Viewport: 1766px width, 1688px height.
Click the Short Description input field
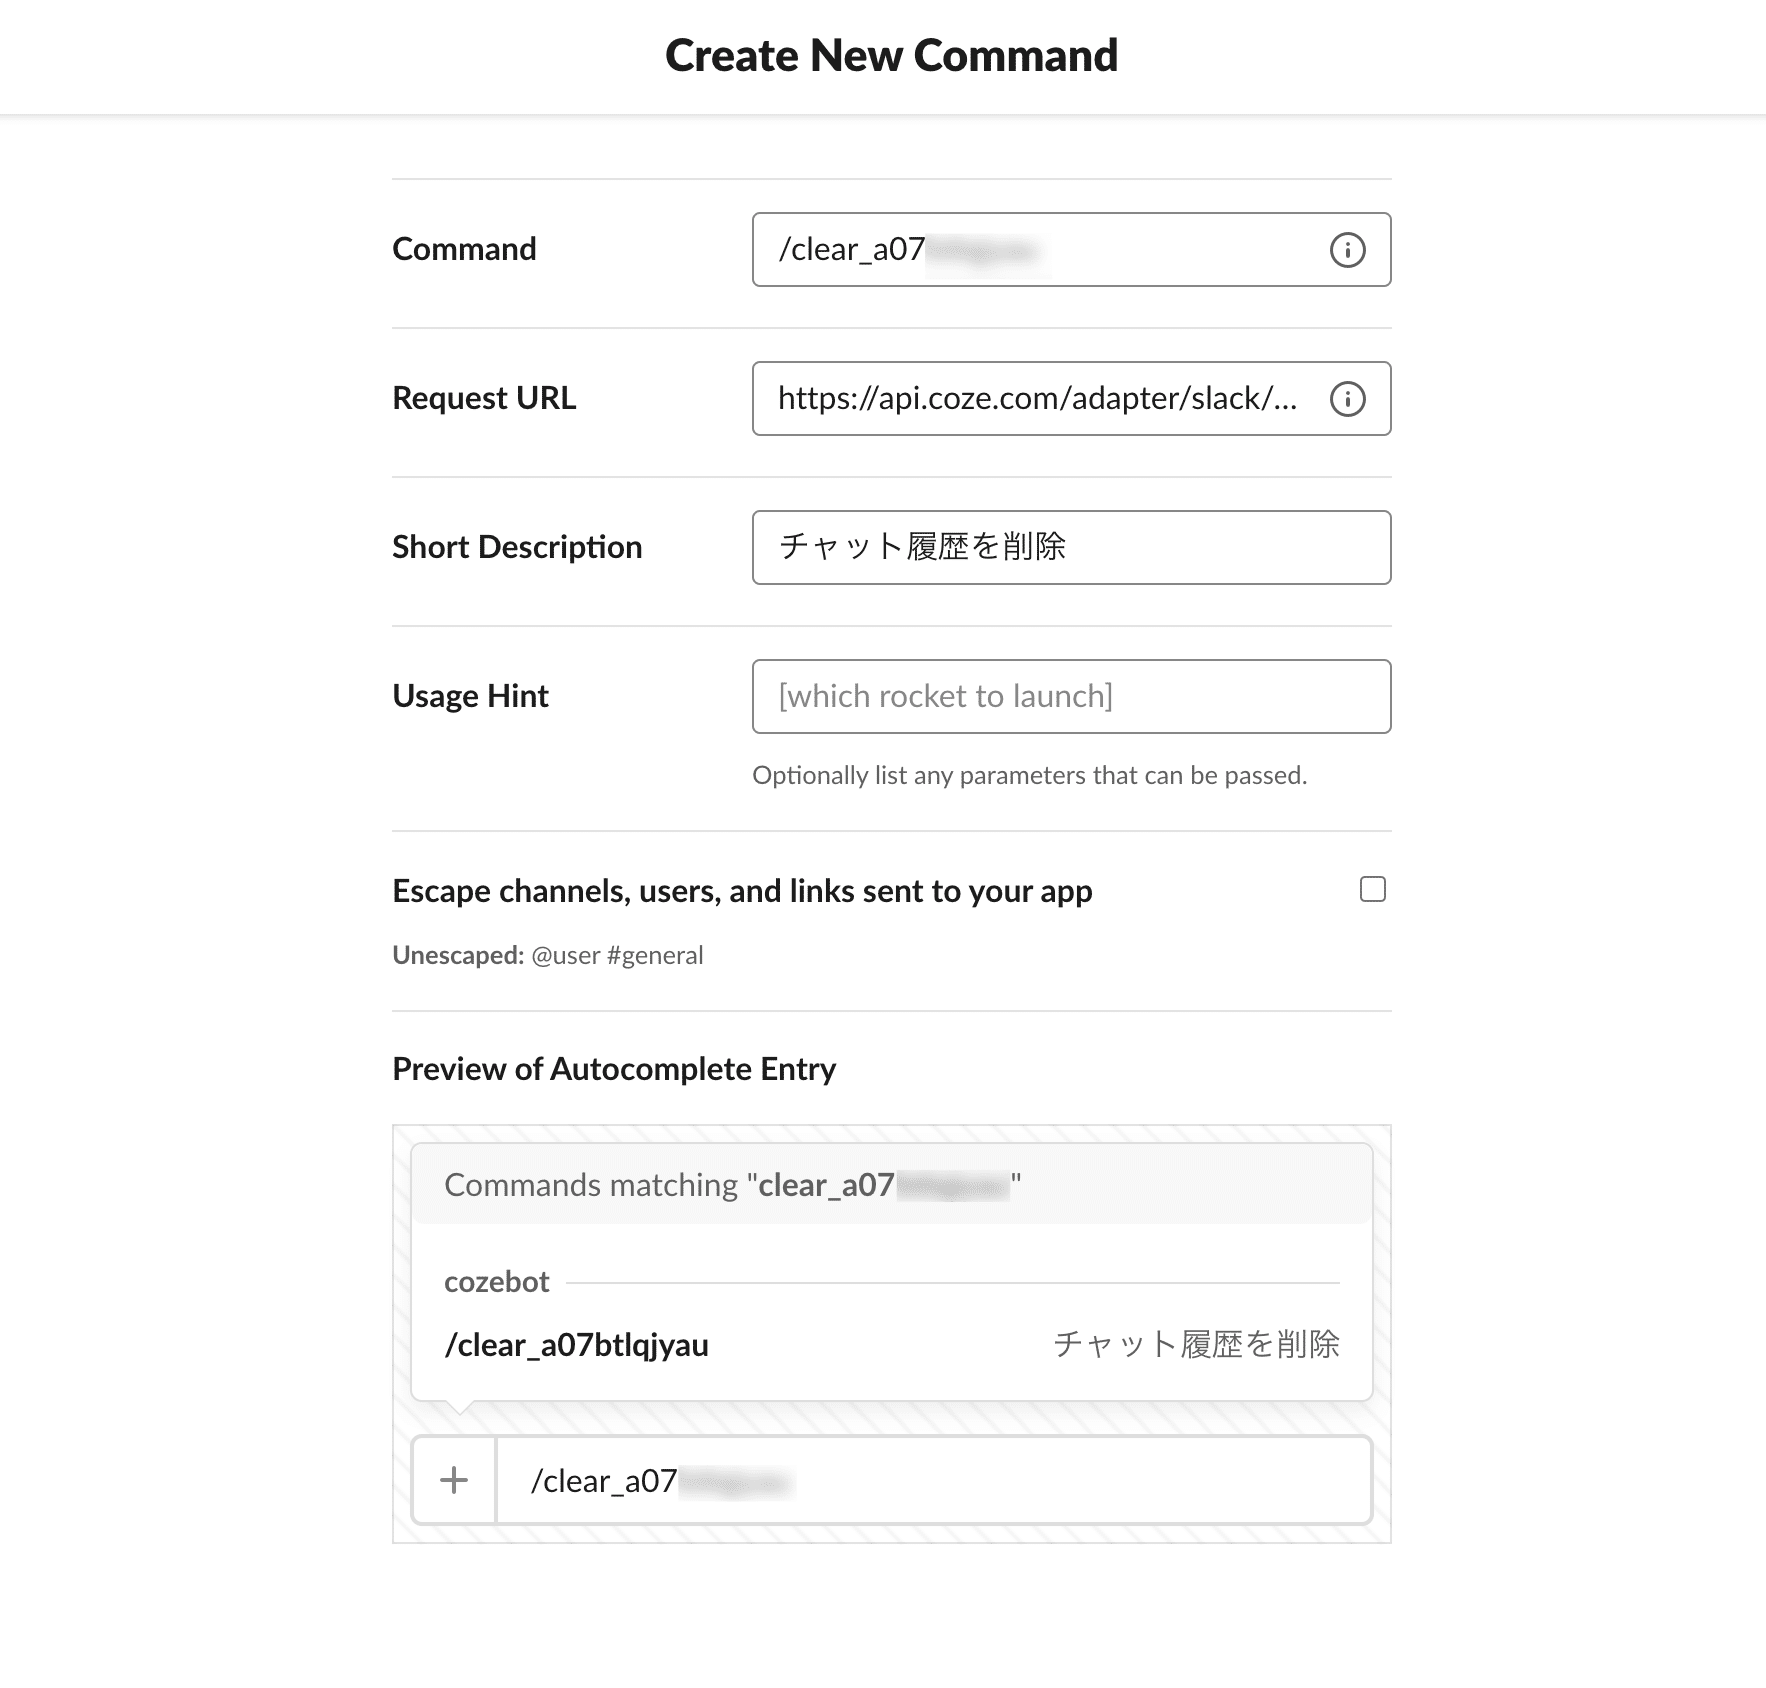click(1071, 547)
